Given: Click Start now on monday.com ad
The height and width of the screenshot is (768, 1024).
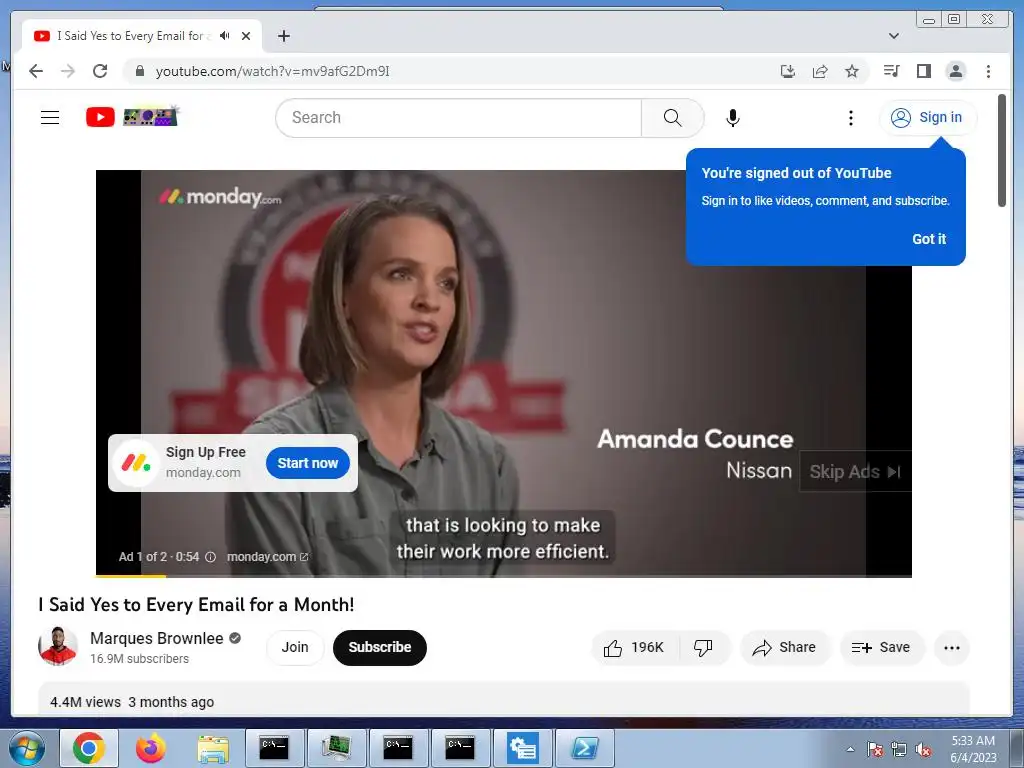Looking at the screenshot, I should pos(308,463).
